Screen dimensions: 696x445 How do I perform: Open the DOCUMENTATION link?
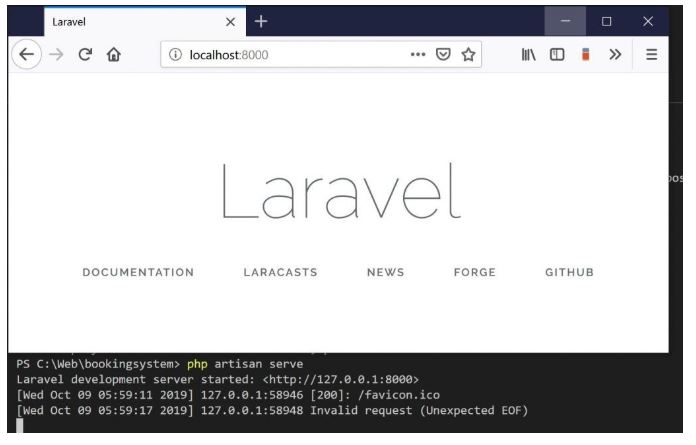point(138,272)
